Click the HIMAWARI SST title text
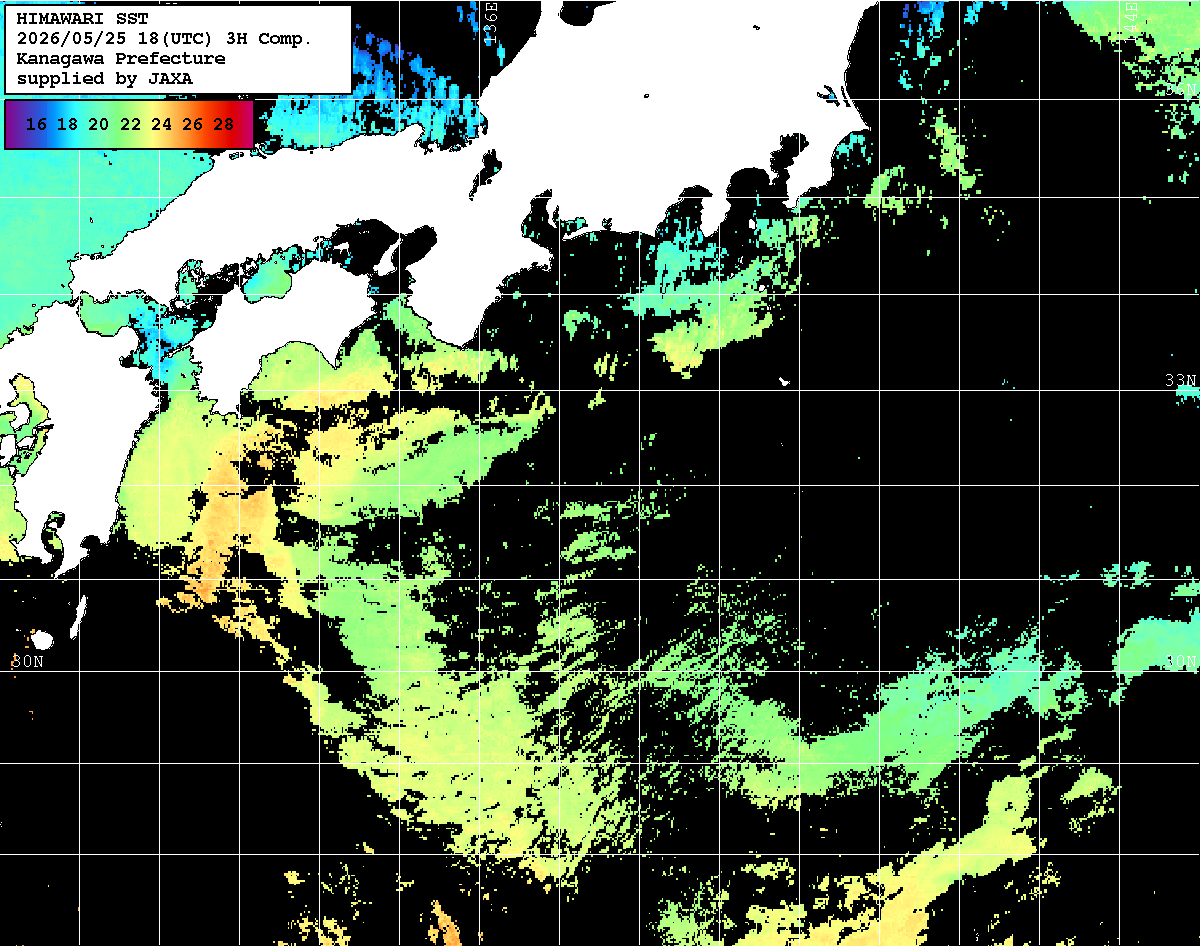The image size is (1200, 946). 82,18
